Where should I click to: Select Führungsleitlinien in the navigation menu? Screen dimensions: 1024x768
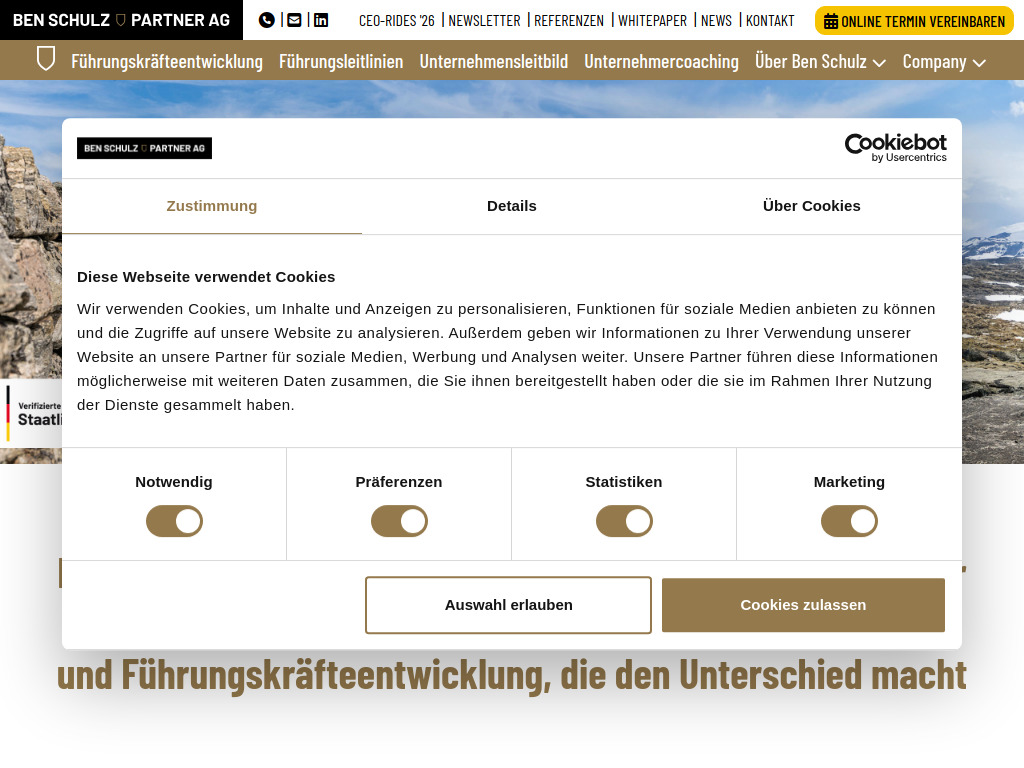click(x=339, y=61)
